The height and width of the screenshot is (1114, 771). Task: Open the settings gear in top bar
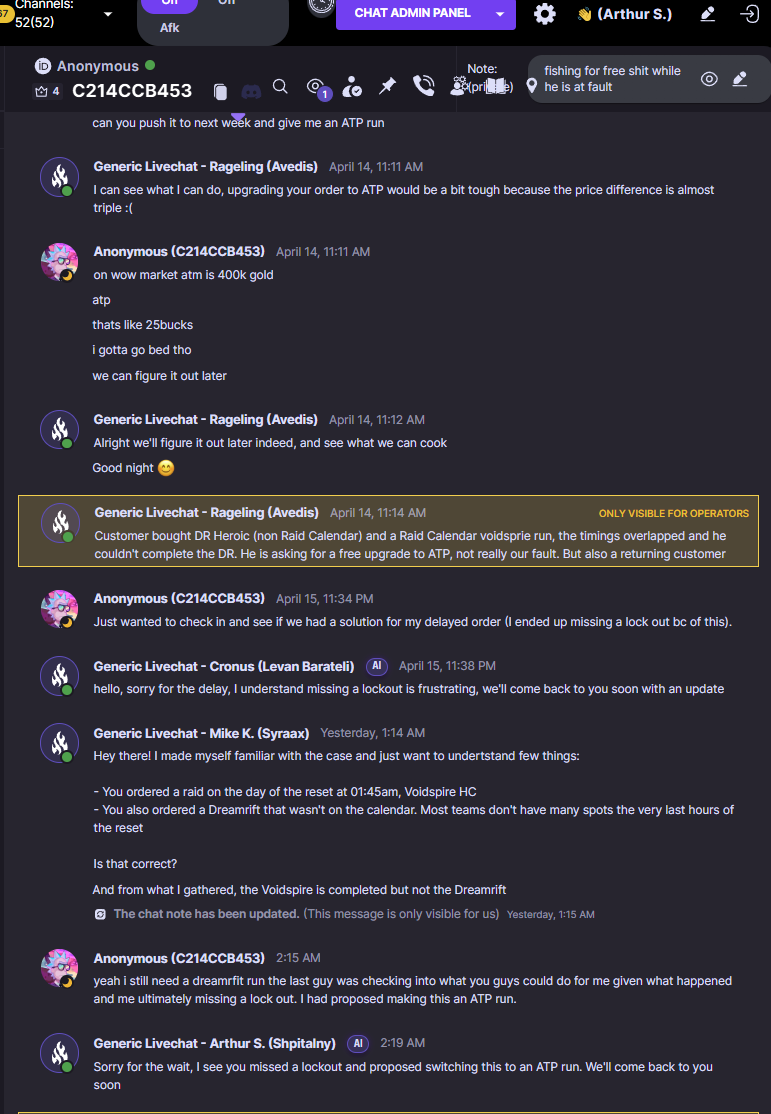[x=545, y=14]
